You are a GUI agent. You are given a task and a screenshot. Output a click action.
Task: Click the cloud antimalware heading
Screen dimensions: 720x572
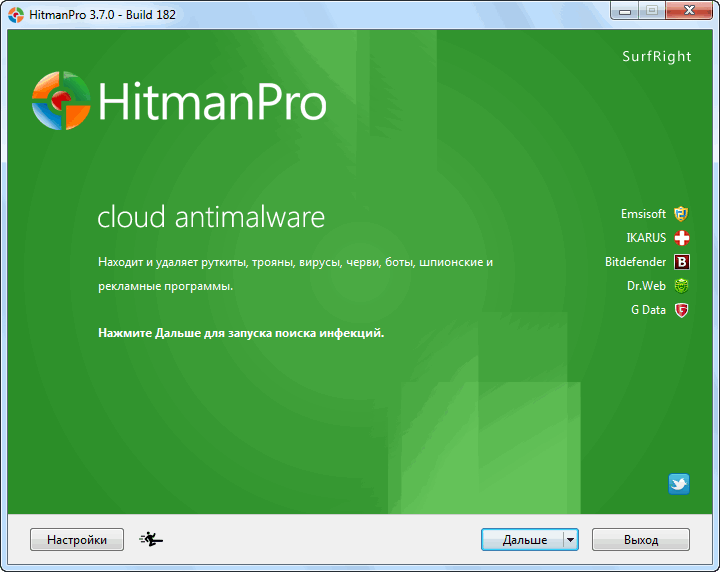click(211, 217)
